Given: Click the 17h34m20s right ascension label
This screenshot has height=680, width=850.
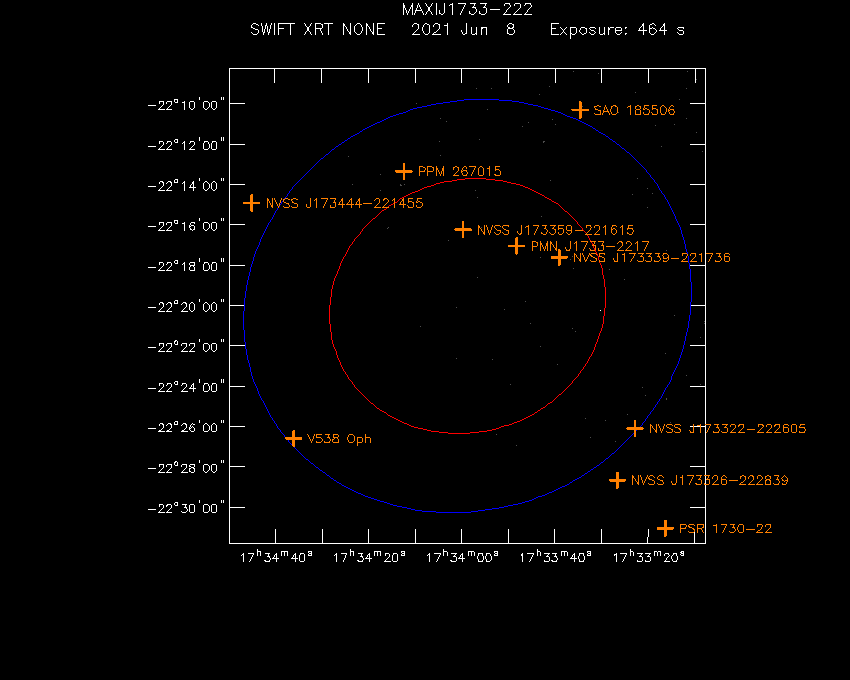Looking at the screenshot, I should [369, 557].
